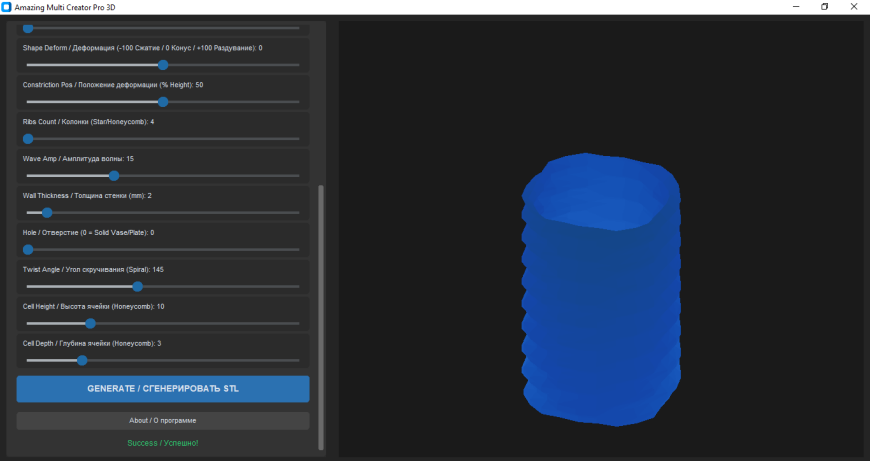
Task: Click the Shape Deform / Деформация label
Action: (x=143, y=48)
